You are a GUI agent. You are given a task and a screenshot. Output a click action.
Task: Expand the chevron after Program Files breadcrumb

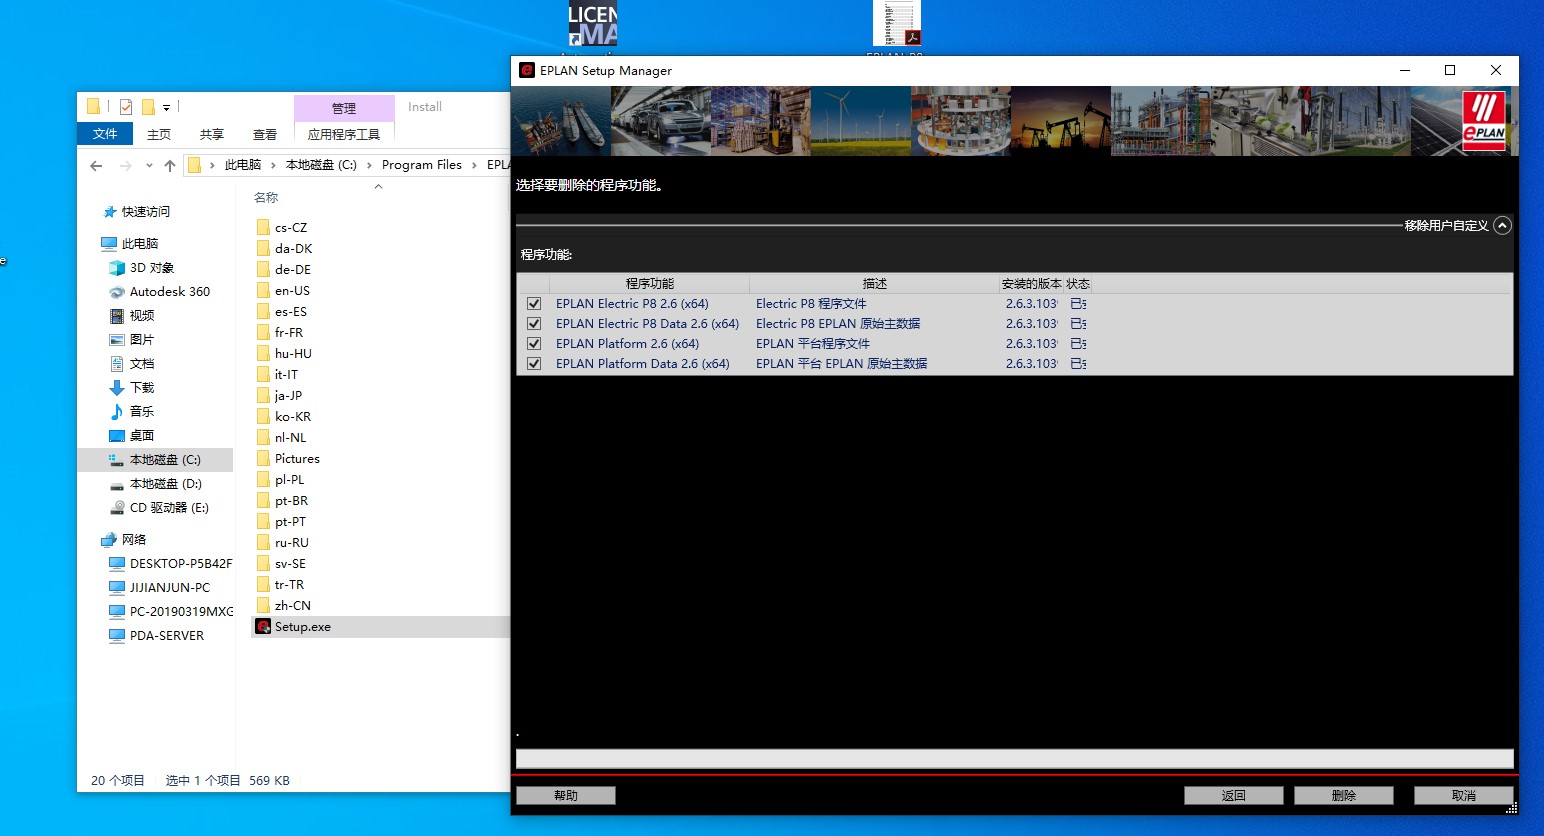[x=474, y=166]
